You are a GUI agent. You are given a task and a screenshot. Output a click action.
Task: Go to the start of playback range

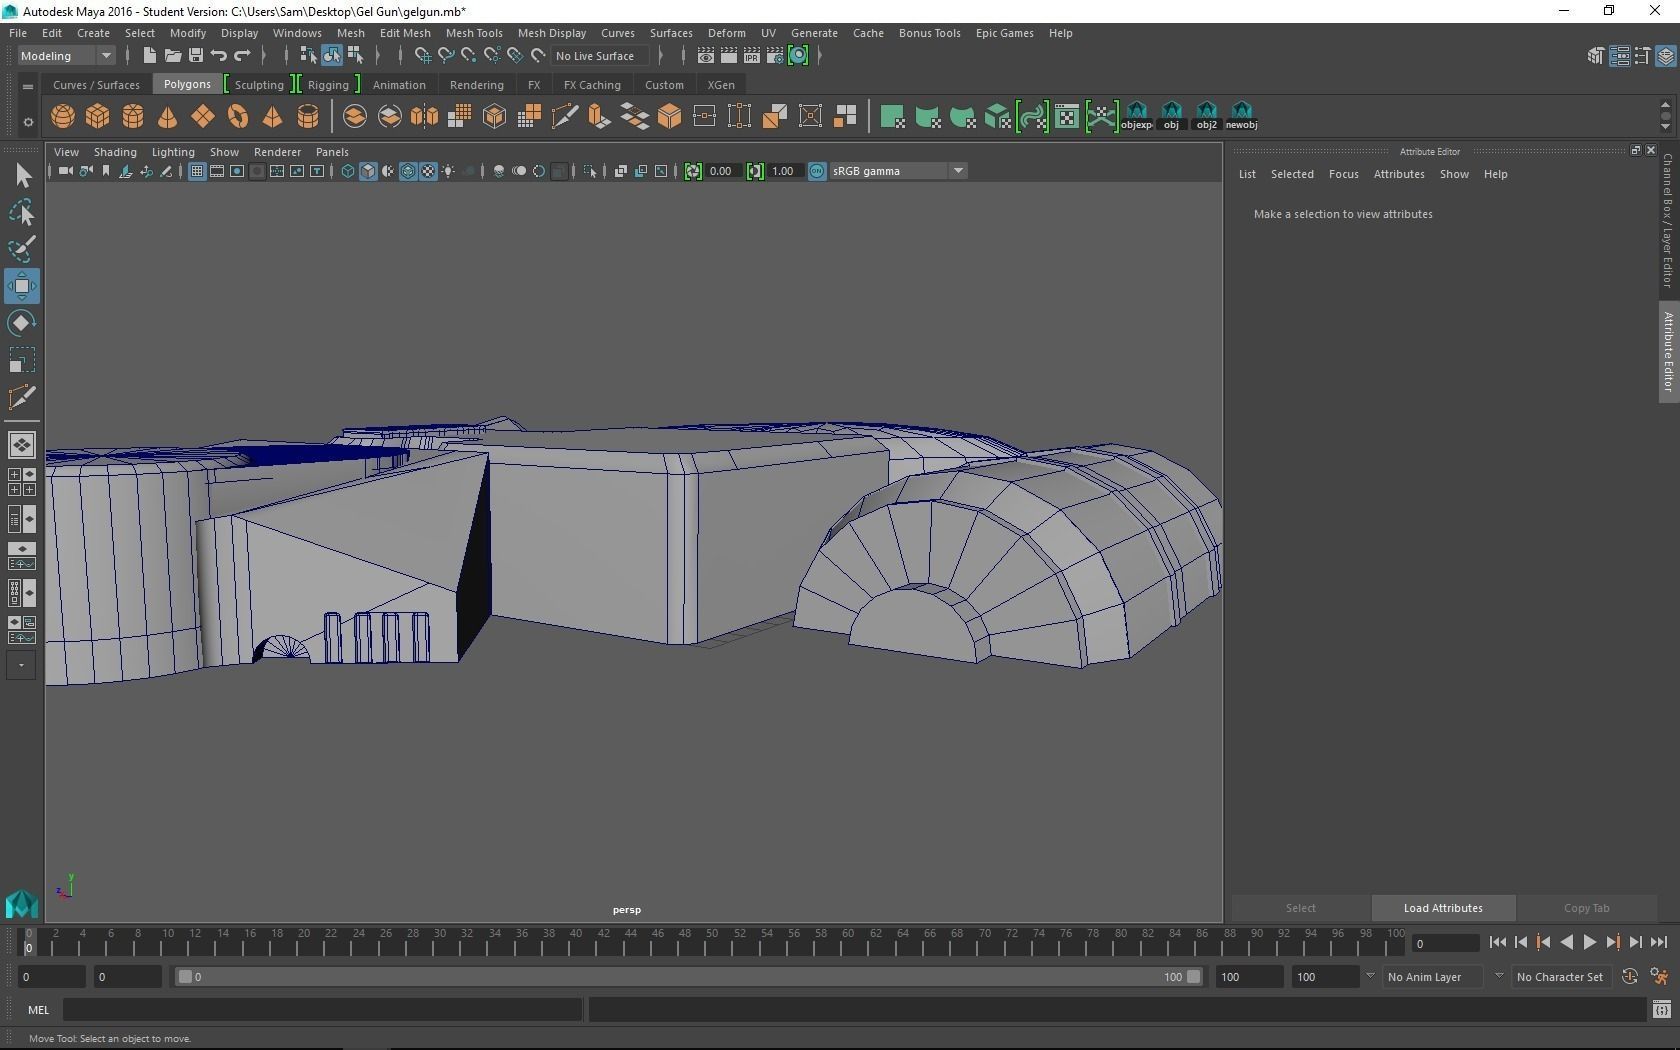1497,942
